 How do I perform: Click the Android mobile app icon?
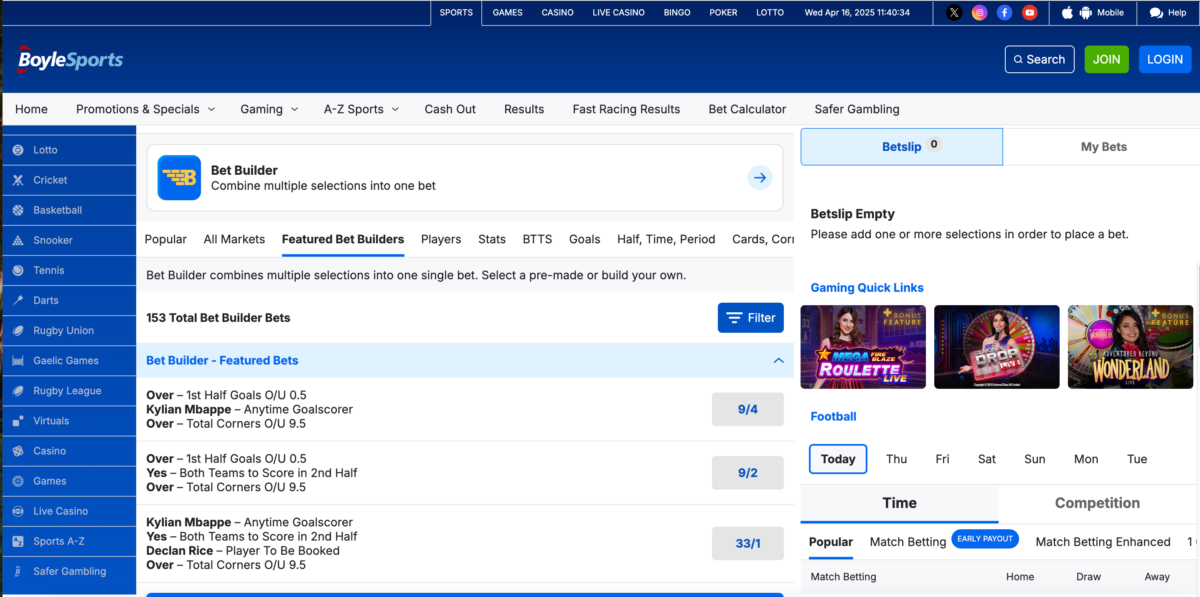pyautogui.click(x=1087, y=13)
